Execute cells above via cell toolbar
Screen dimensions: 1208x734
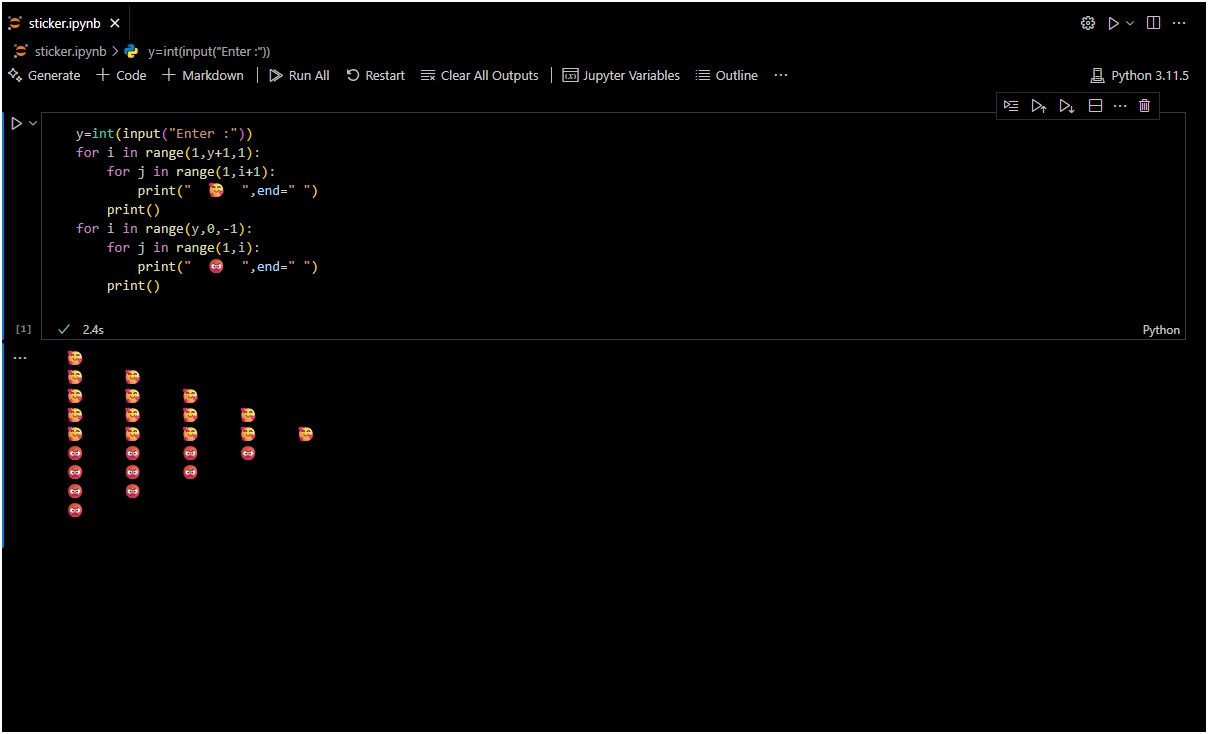(x=1039, y=106)
